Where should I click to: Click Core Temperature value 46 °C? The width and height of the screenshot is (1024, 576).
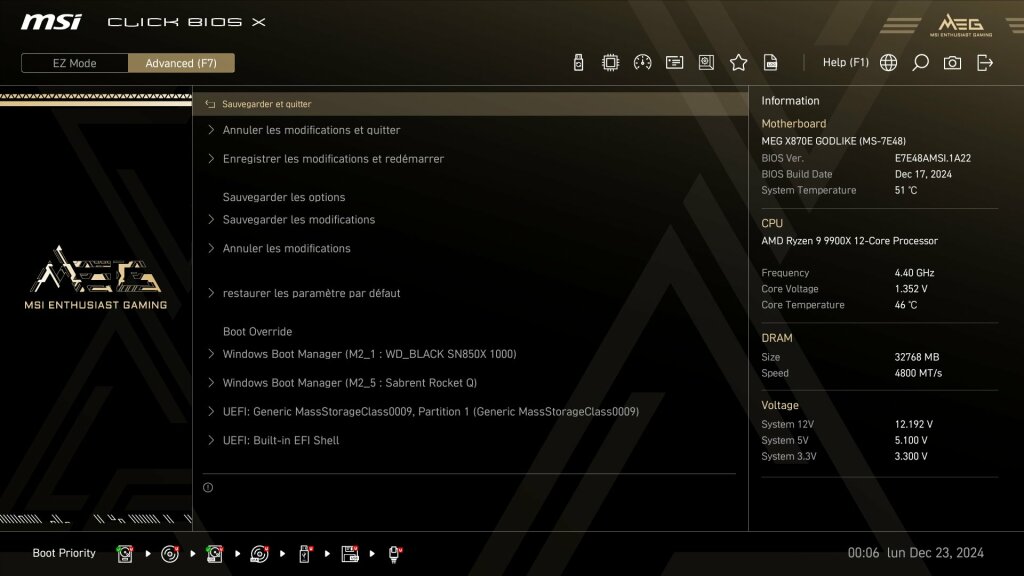tap(906, 305)
